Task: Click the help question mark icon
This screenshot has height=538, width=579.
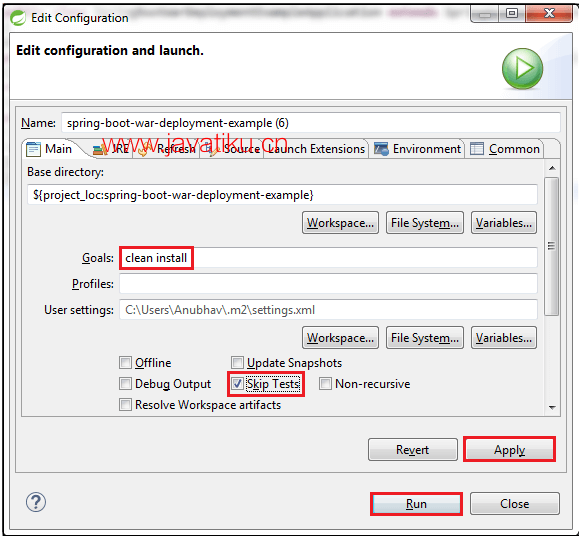Action: click(x=36, y=502)
